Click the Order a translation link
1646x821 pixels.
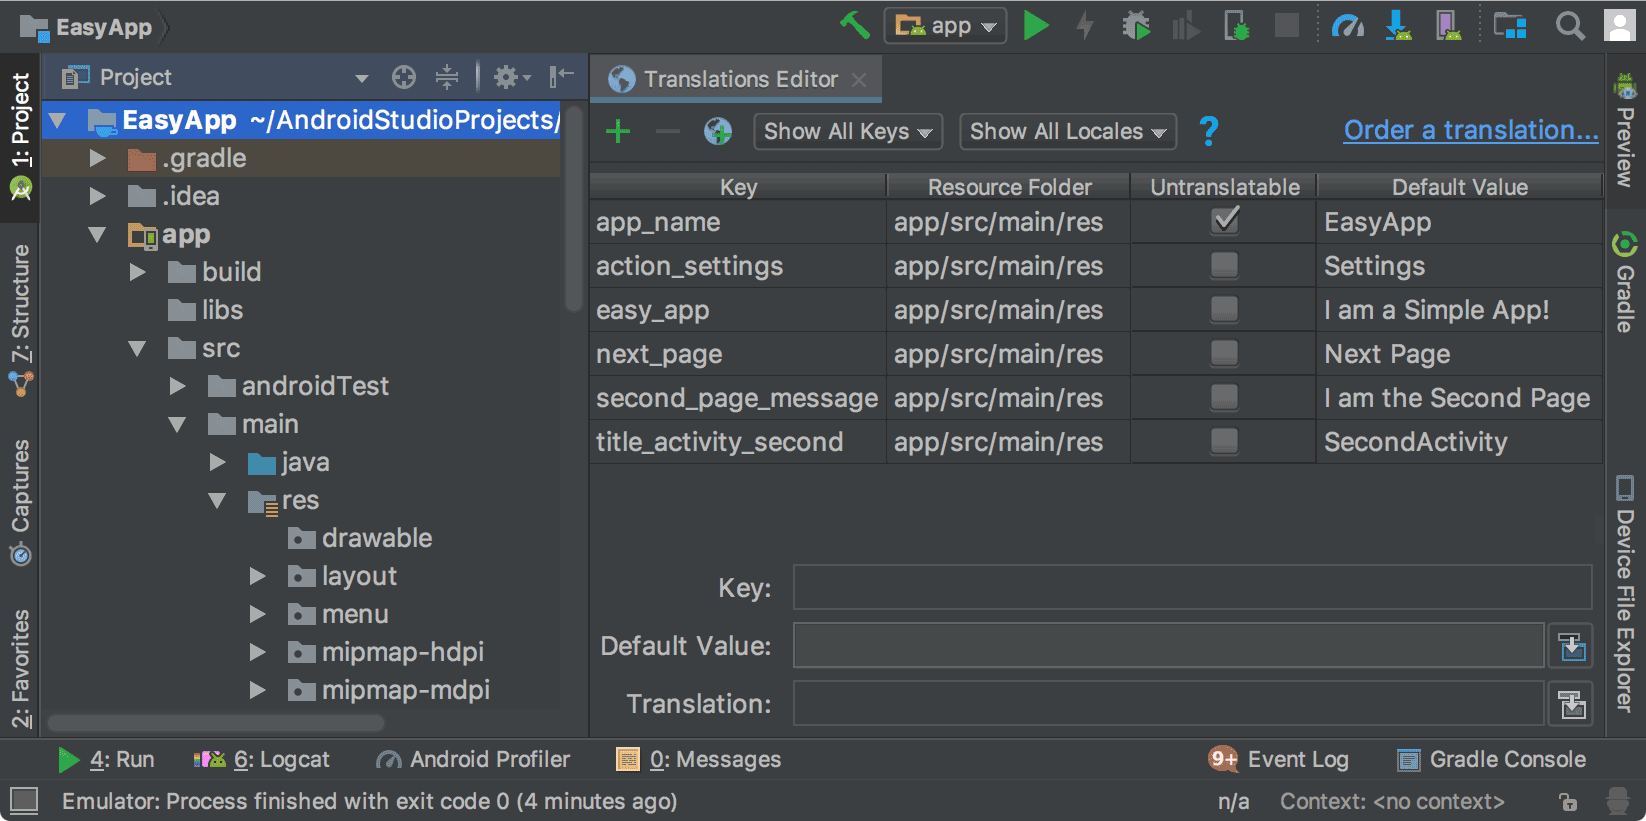1470,130
